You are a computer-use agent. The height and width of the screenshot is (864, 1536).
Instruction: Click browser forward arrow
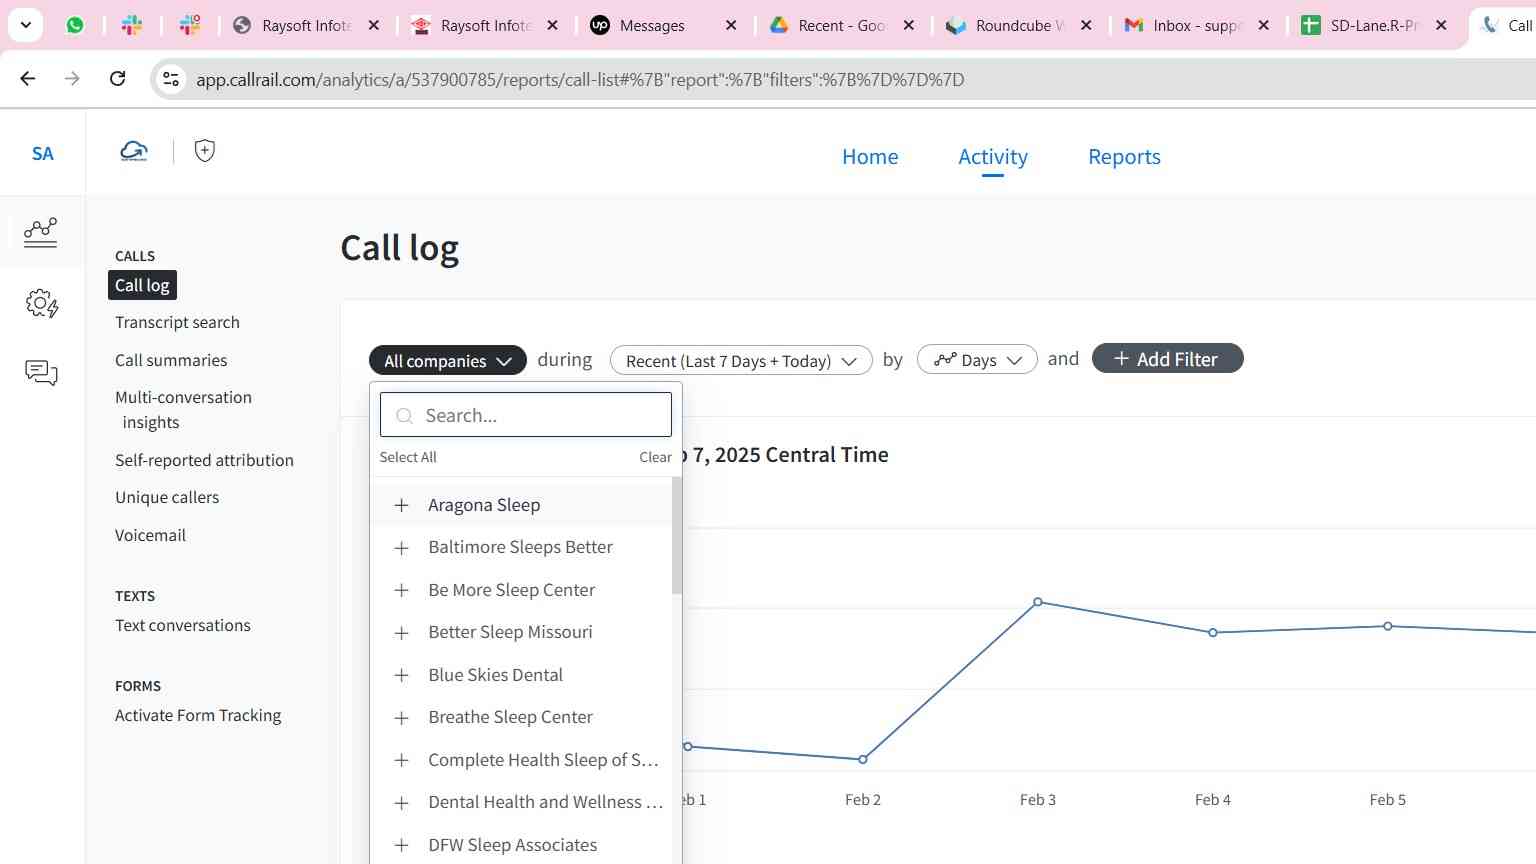[72, 78]
